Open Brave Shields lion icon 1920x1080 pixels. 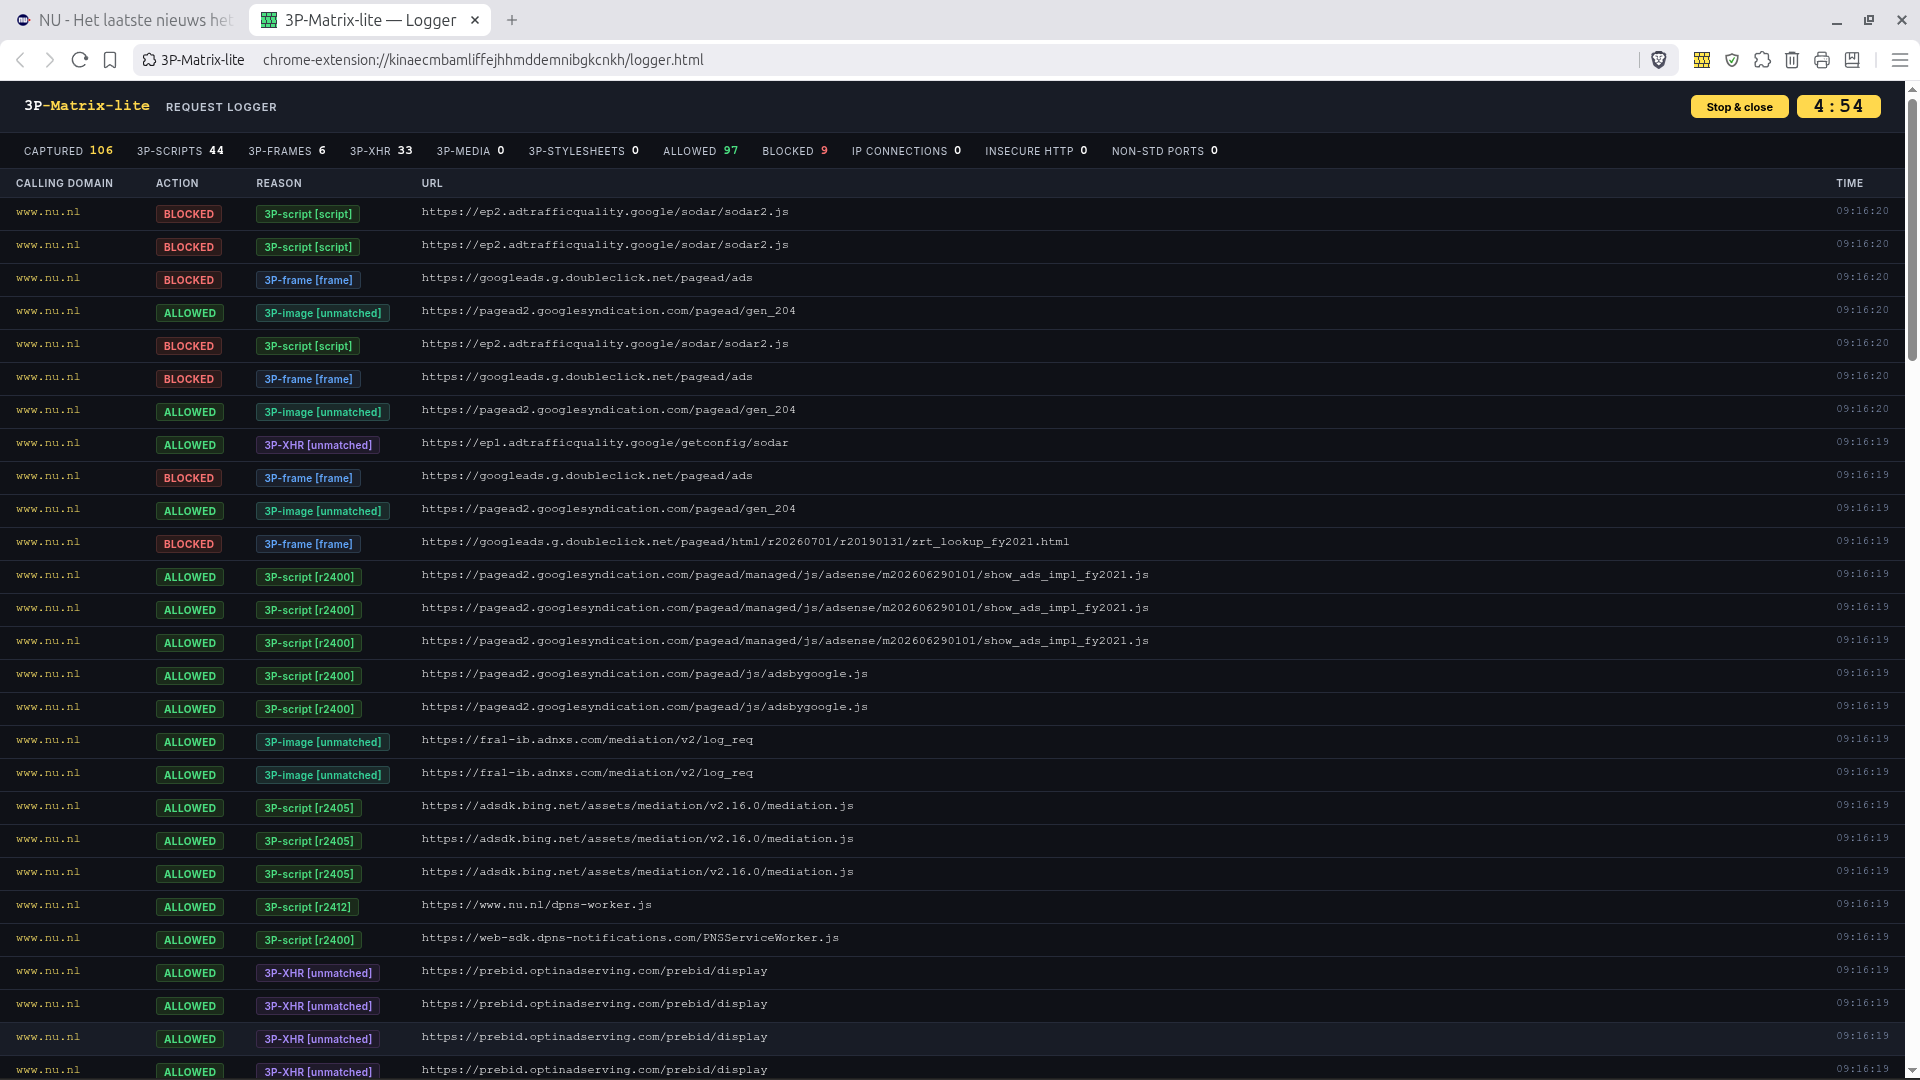(x=1659, y=60)
